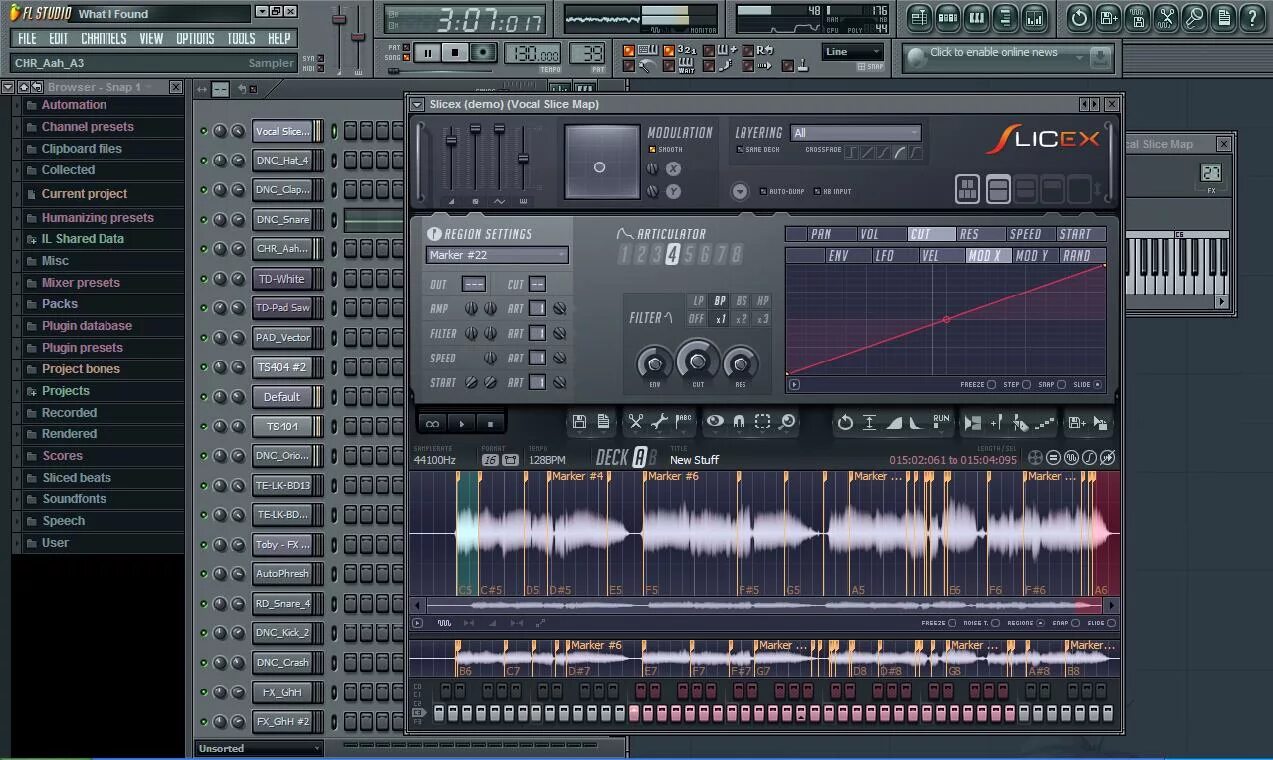Toggle the Same Deck layering option
The image size is (1273, 760).
pos(740,150)
